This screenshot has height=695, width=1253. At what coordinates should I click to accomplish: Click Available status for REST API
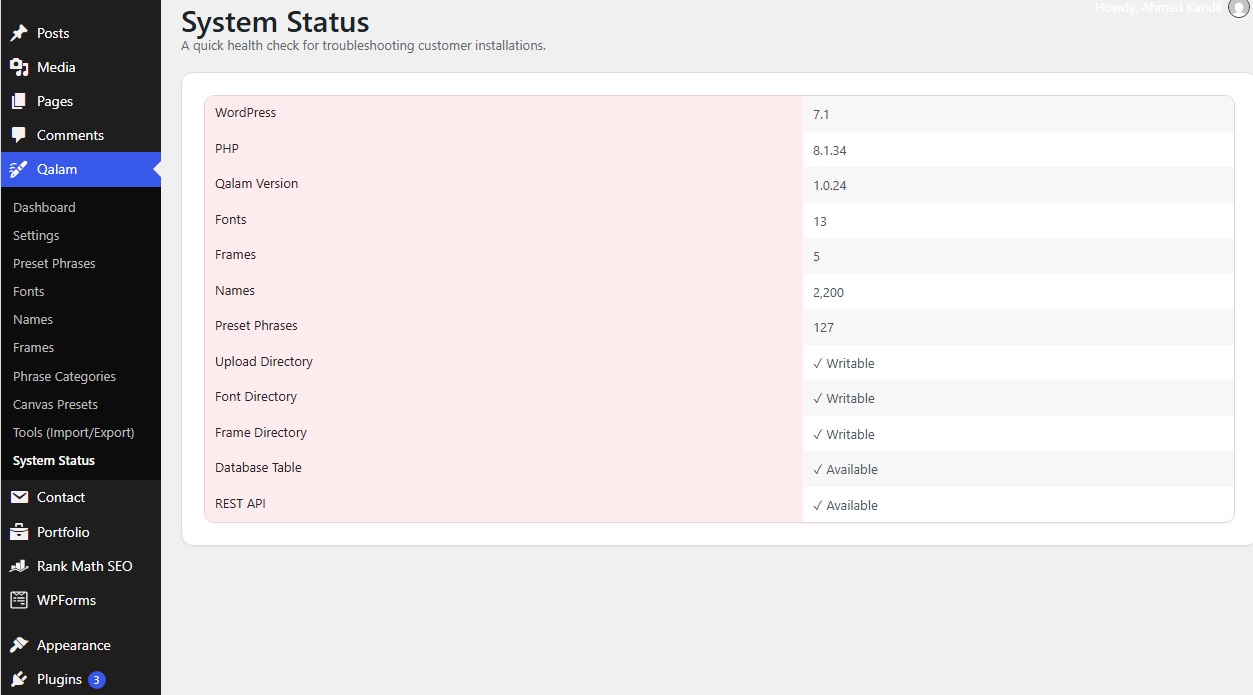[x=846, y=506]
